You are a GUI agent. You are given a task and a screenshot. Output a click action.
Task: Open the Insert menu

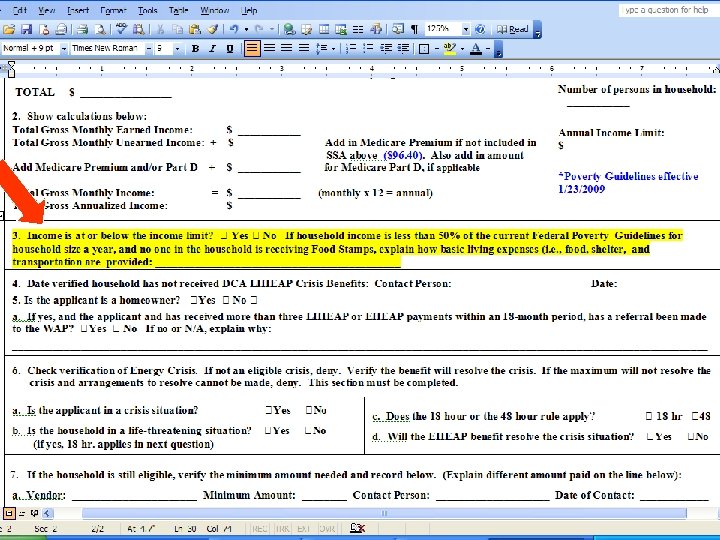click(x=78, y=10)
